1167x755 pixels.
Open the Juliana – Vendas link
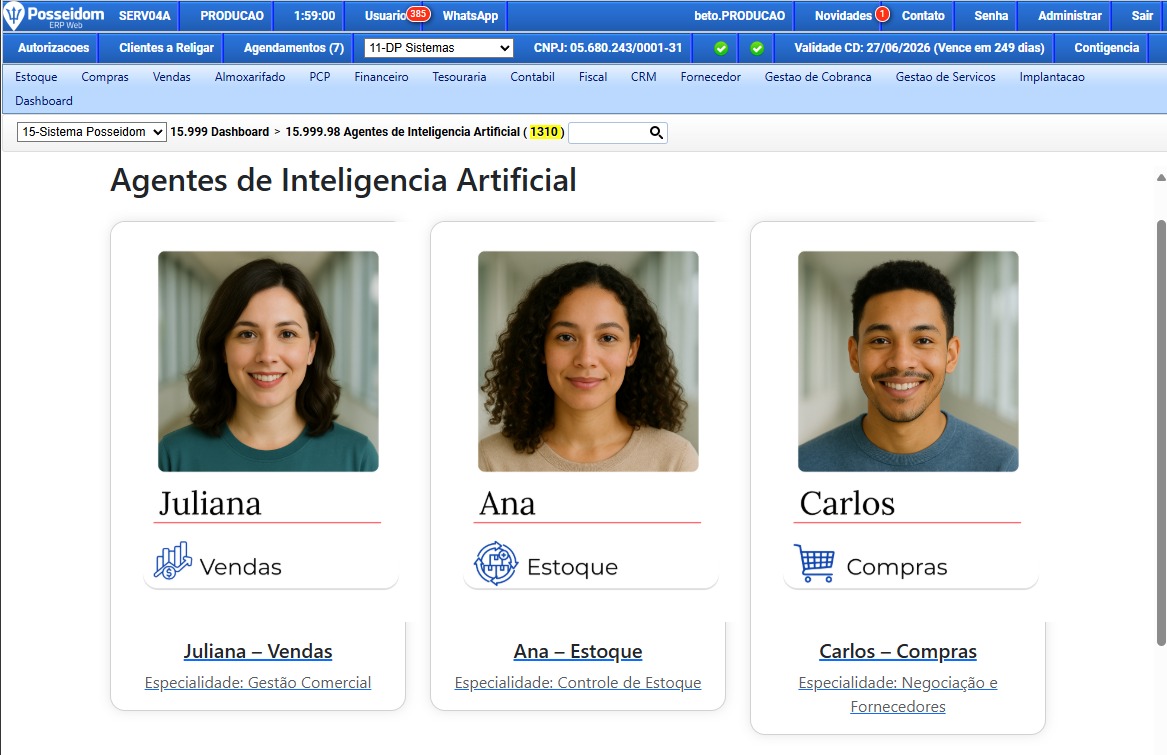258,652
